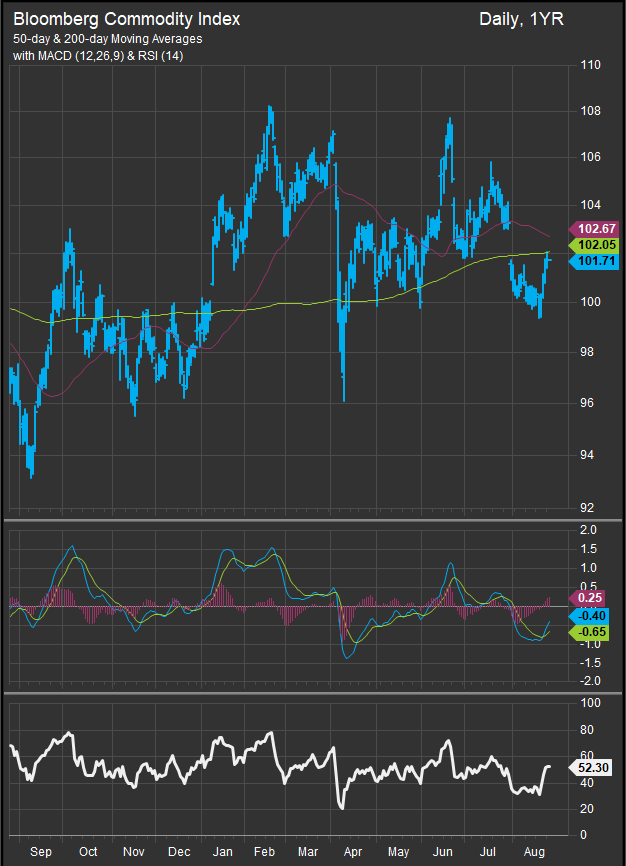Screen dimensions: 626x866
Task: Click the Apr label on the time axis
Action: click(352, 852)
